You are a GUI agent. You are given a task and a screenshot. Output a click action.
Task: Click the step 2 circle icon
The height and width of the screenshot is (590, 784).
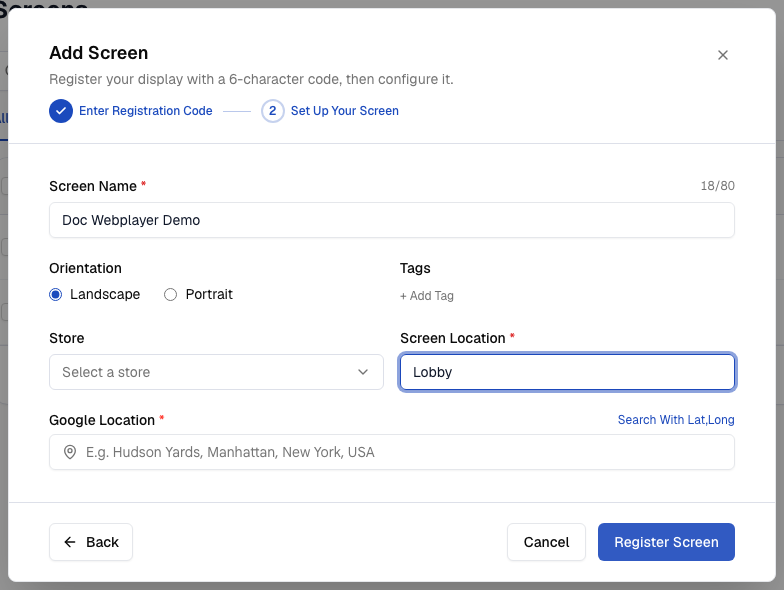pyautogui.click(x=272, y=111)
